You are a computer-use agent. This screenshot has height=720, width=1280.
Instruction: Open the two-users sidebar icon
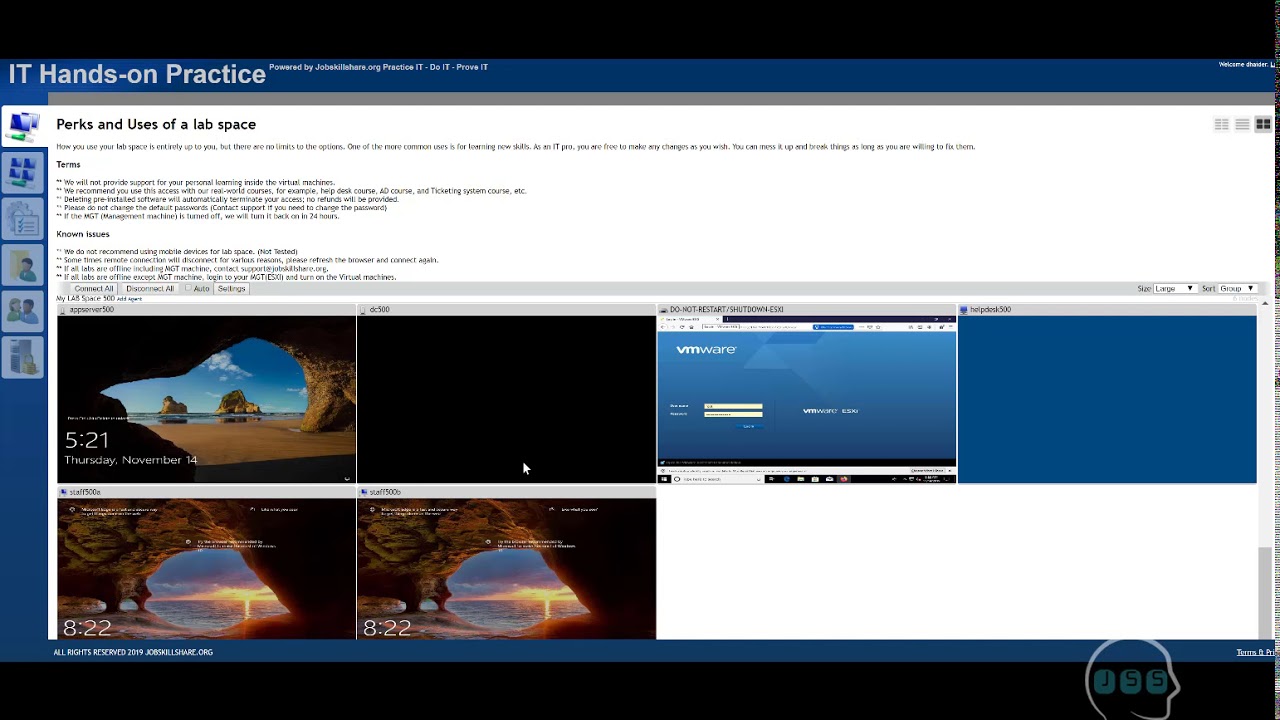(x=22, y=311)
